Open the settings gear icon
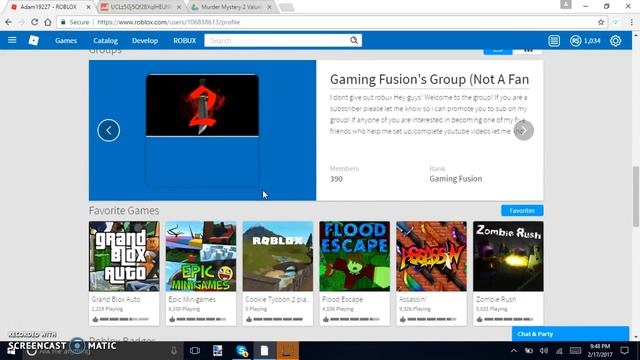The image size is (640, 360). [615, 41]
